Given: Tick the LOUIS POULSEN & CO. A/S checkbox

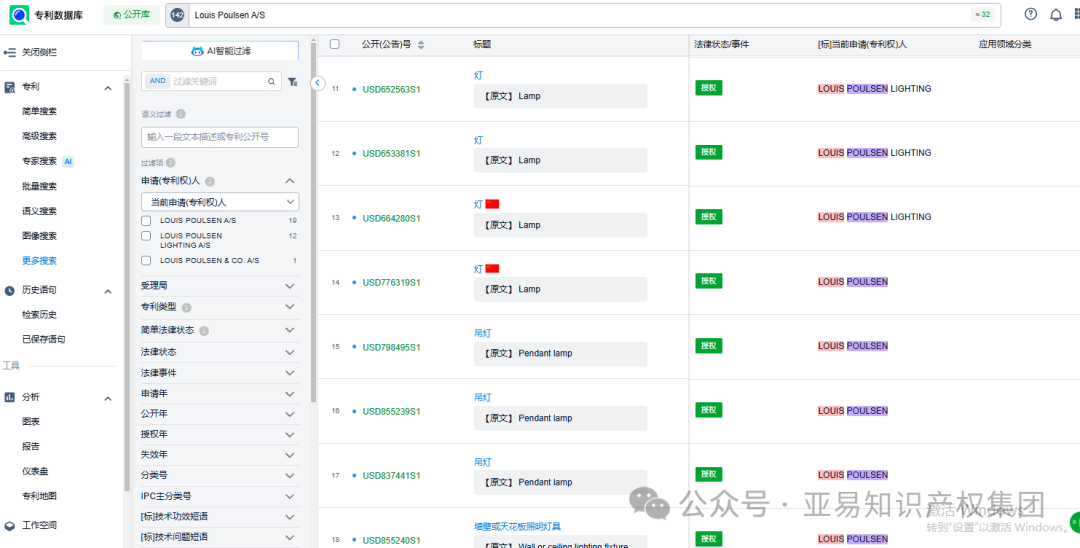Looking at the screenshot, I should click(x=146, y=261).
